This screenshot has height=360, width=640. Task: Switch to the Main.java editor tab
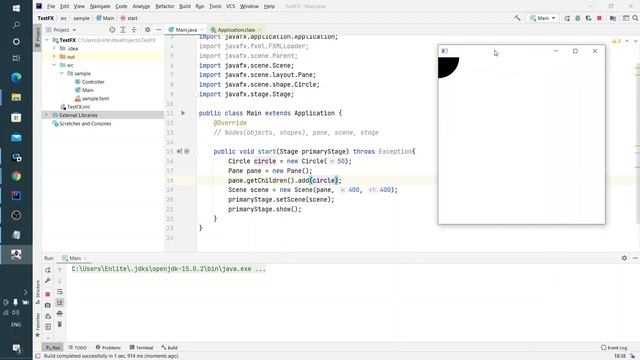click(x=186, y=30)
